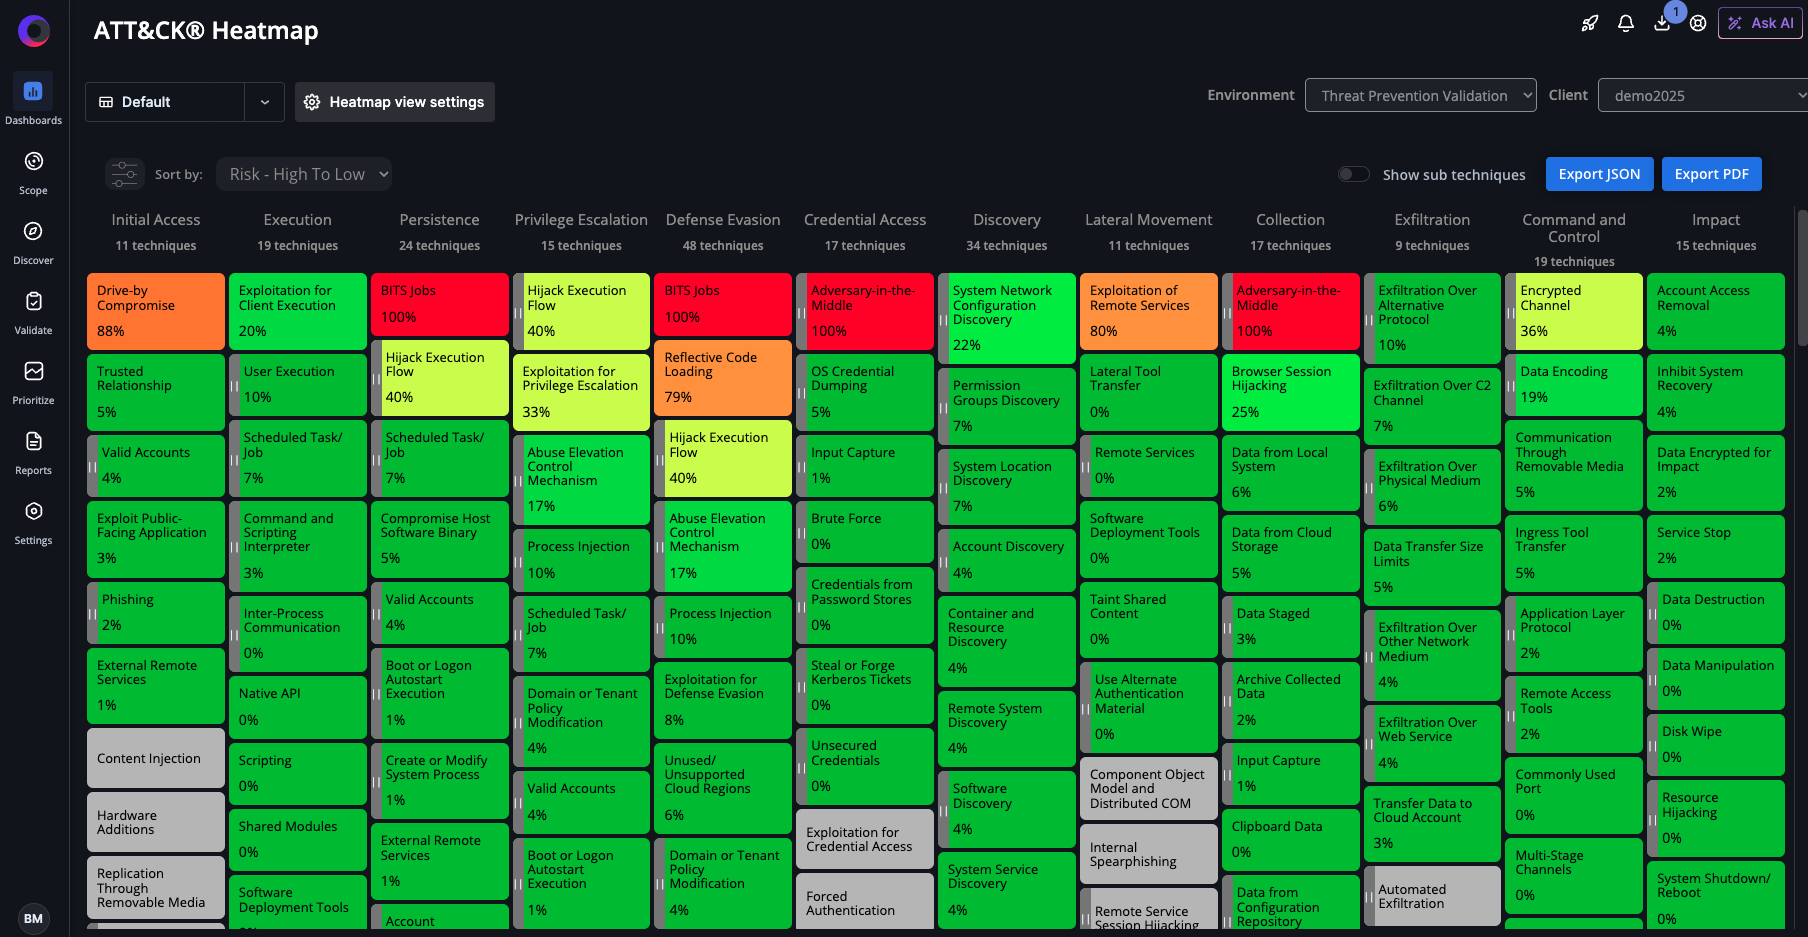Open downloads icon with badge
This screenshot has width=1808, height=937.
coord(1662,23)
